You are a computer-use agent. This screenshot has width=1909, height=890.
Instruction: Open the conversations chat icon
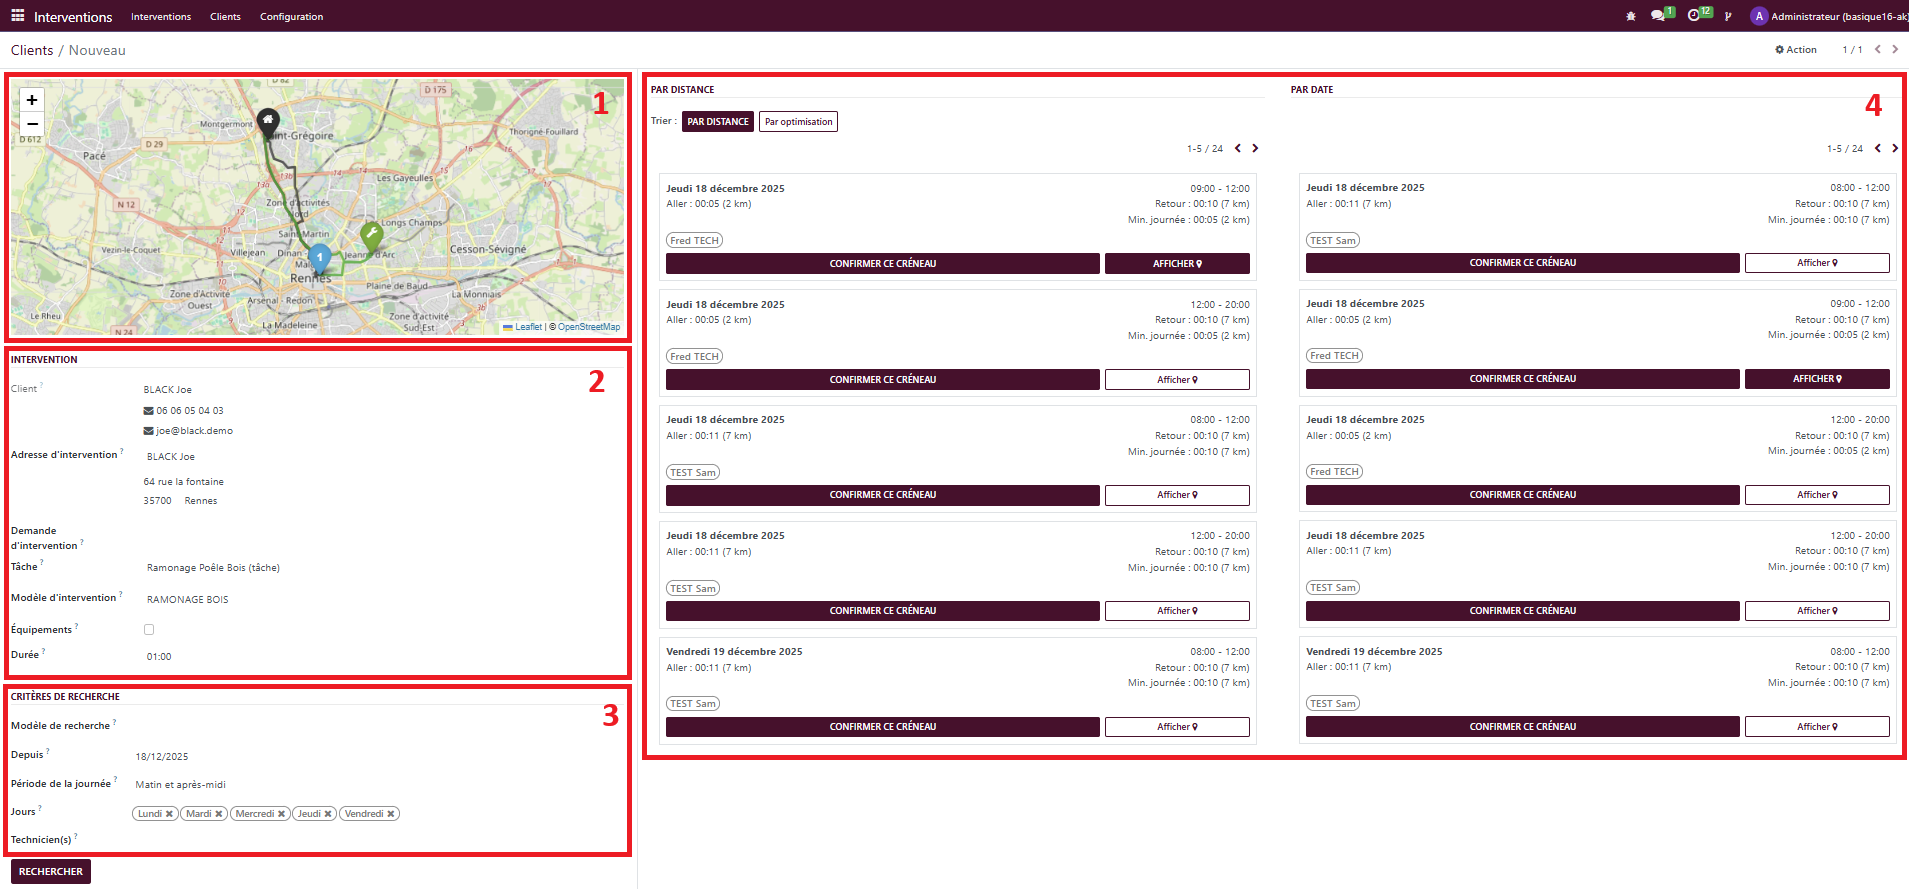coord(1657,16)
